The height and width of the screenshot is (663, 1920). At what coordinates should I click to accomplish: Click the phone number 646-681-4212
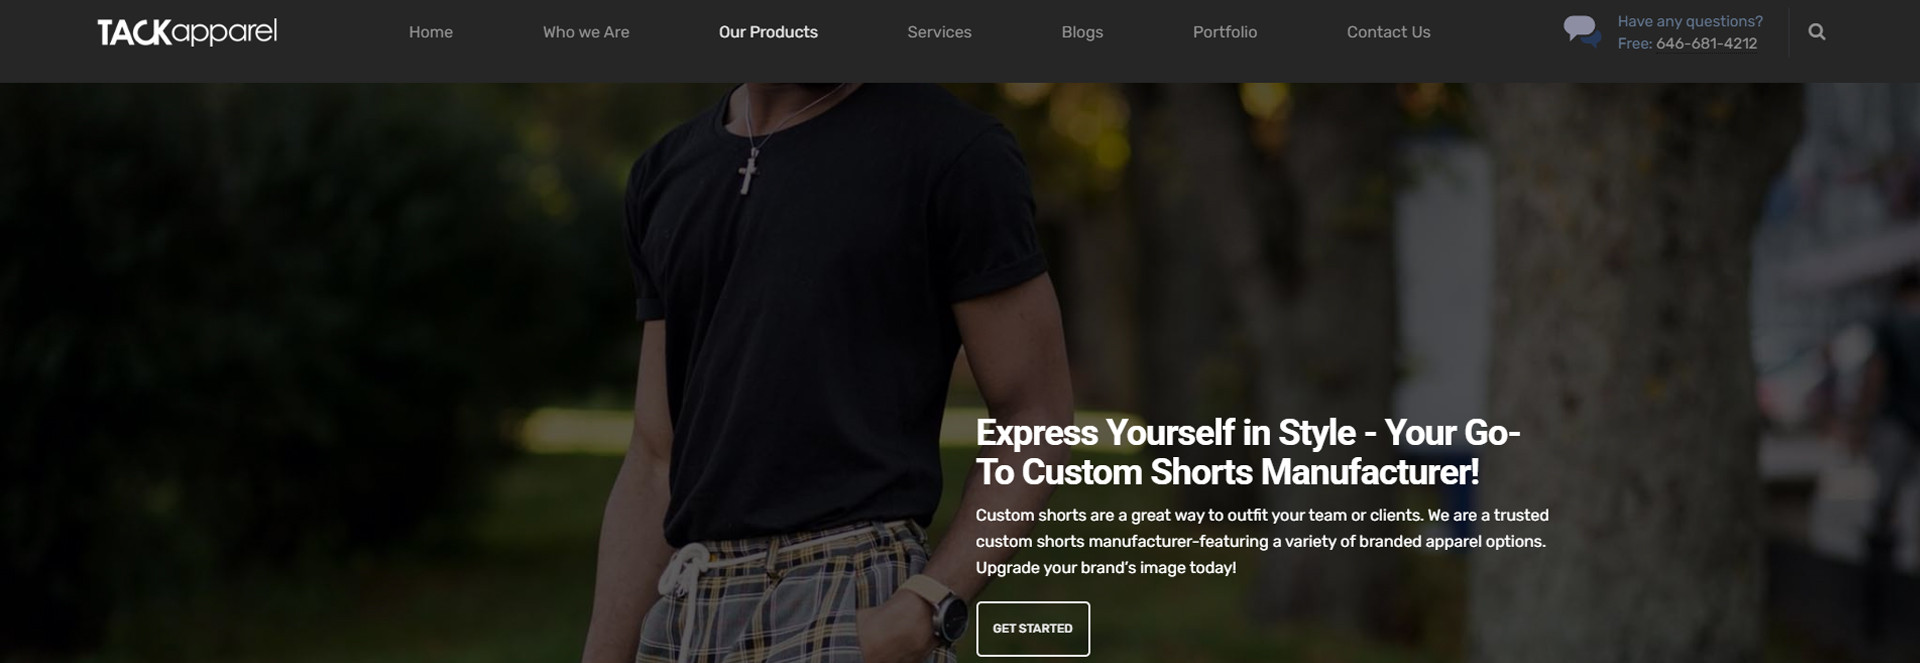click(1706, 44)
